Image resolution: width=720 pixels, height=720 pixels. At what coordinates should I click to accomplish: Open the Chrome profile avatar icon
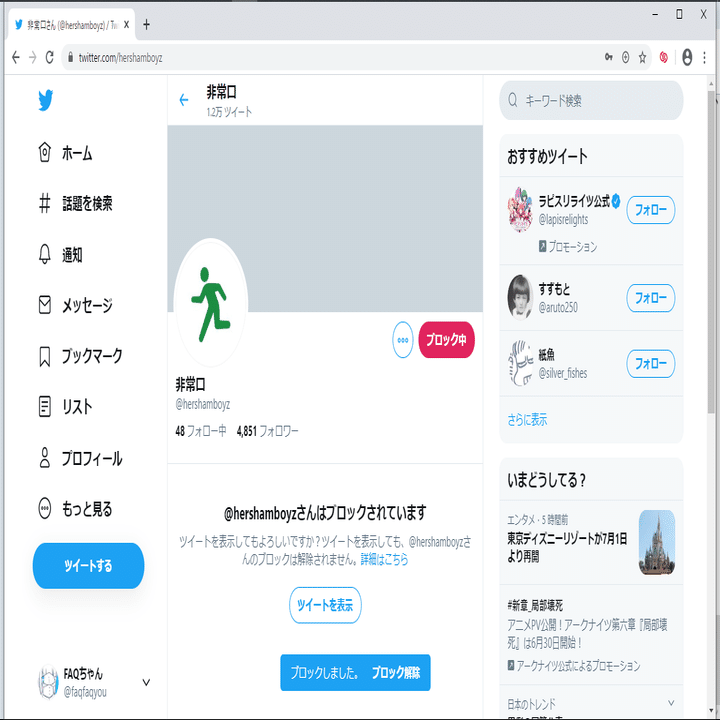[687, 57]
